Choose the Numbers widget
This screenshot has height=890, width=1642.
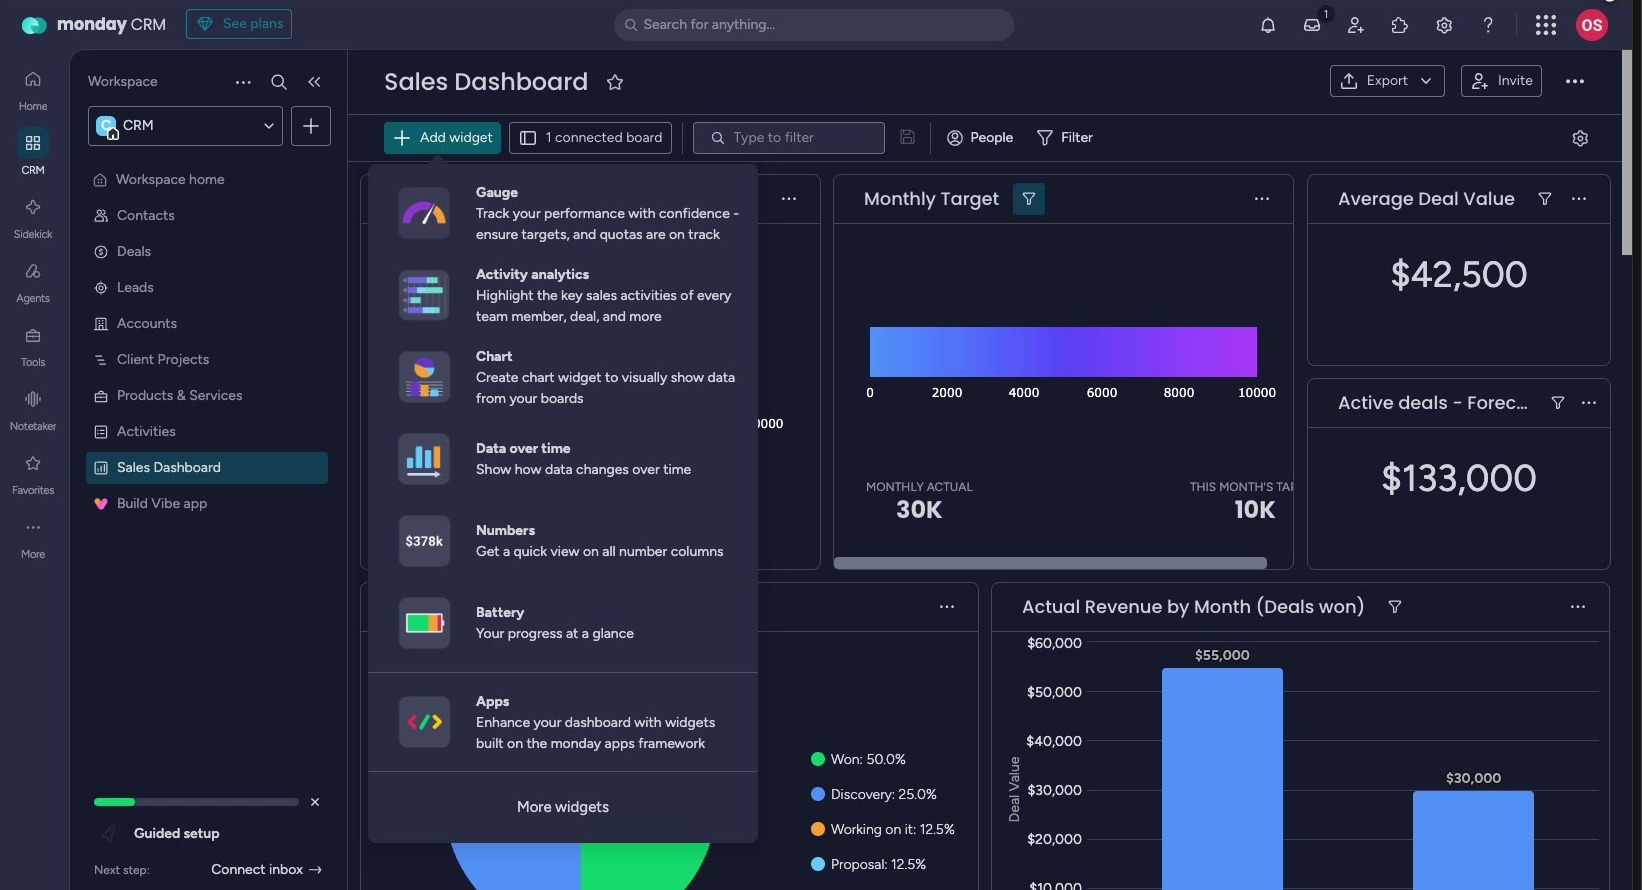(x=563, y=541)
